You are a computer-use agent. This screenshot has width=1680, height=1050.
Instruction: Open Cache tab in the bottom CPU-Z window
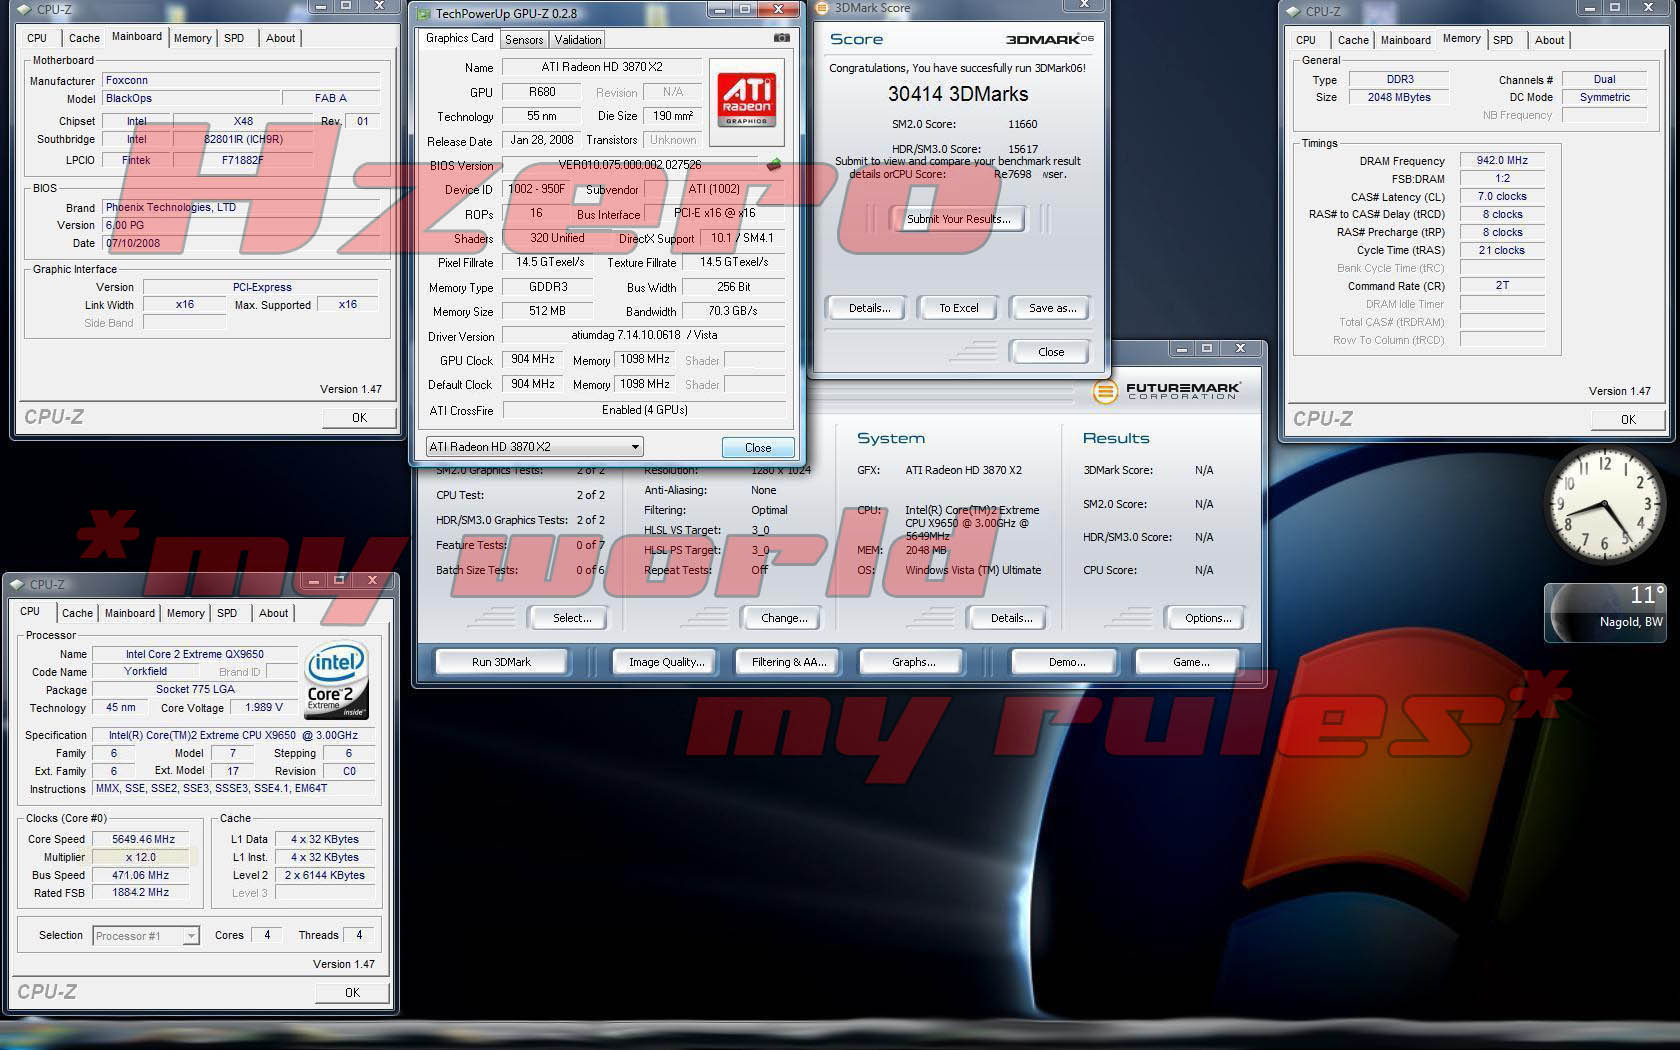point(77,613)
